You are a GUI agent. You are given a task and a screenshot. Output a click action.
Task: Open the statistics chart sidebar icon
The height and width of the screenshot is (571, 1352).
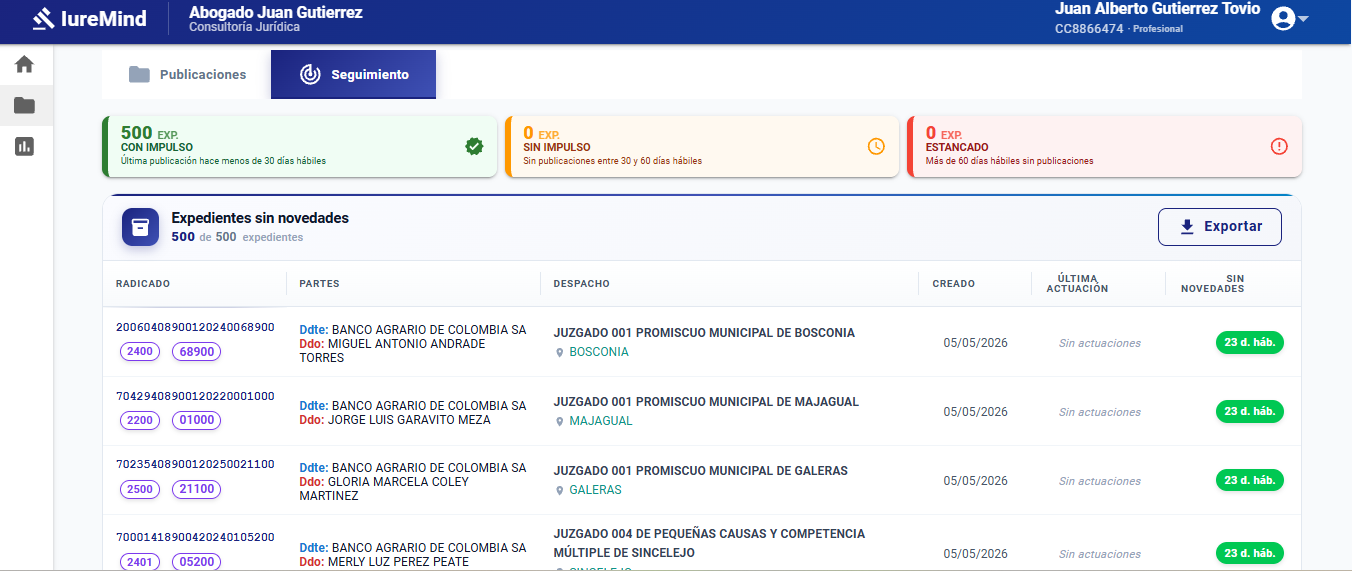(25, 146)
